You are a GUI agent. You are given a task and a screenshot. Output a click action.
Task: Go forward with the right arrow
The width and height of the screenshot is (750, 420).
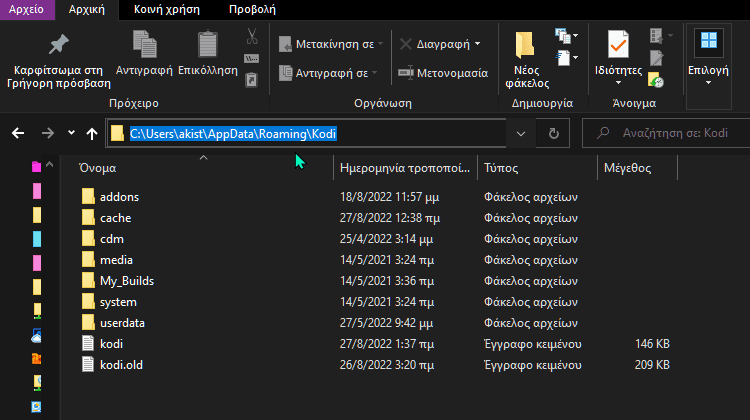point(48,133)
